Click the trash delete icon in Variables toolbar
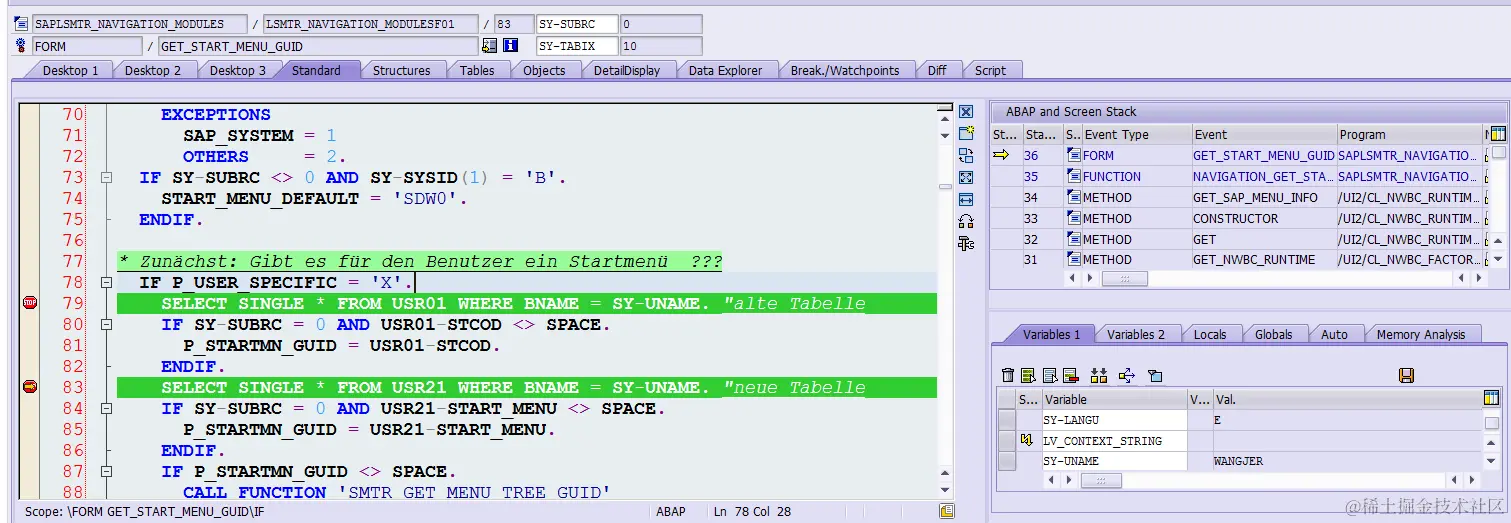The width and height of the screenshot is (1511, 523). tap(1008, 375)
